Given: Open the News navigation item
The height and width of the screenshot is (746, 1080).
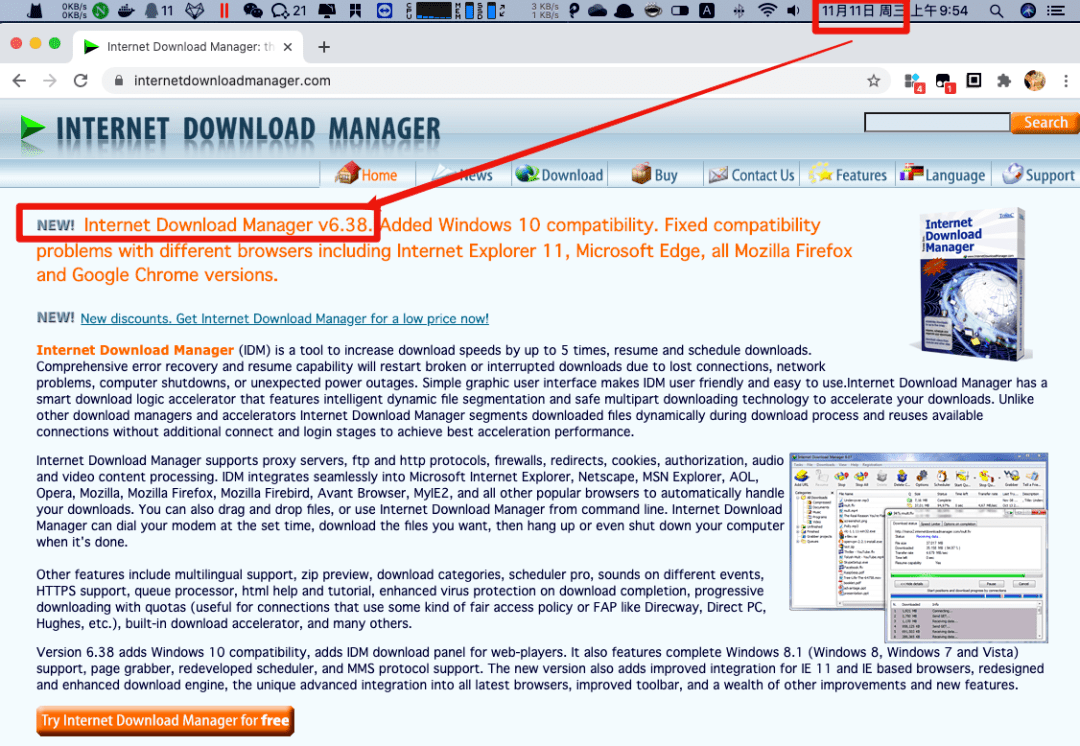Looking at the screenshot, I should click(x=463, y=174).
